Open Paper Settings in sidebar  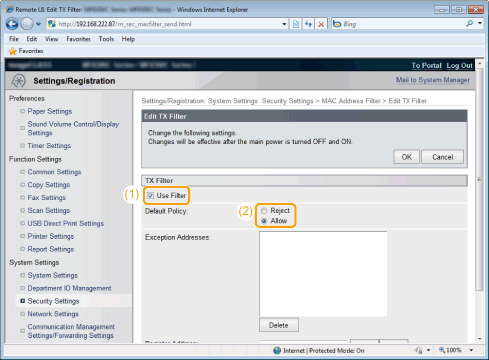50,111
